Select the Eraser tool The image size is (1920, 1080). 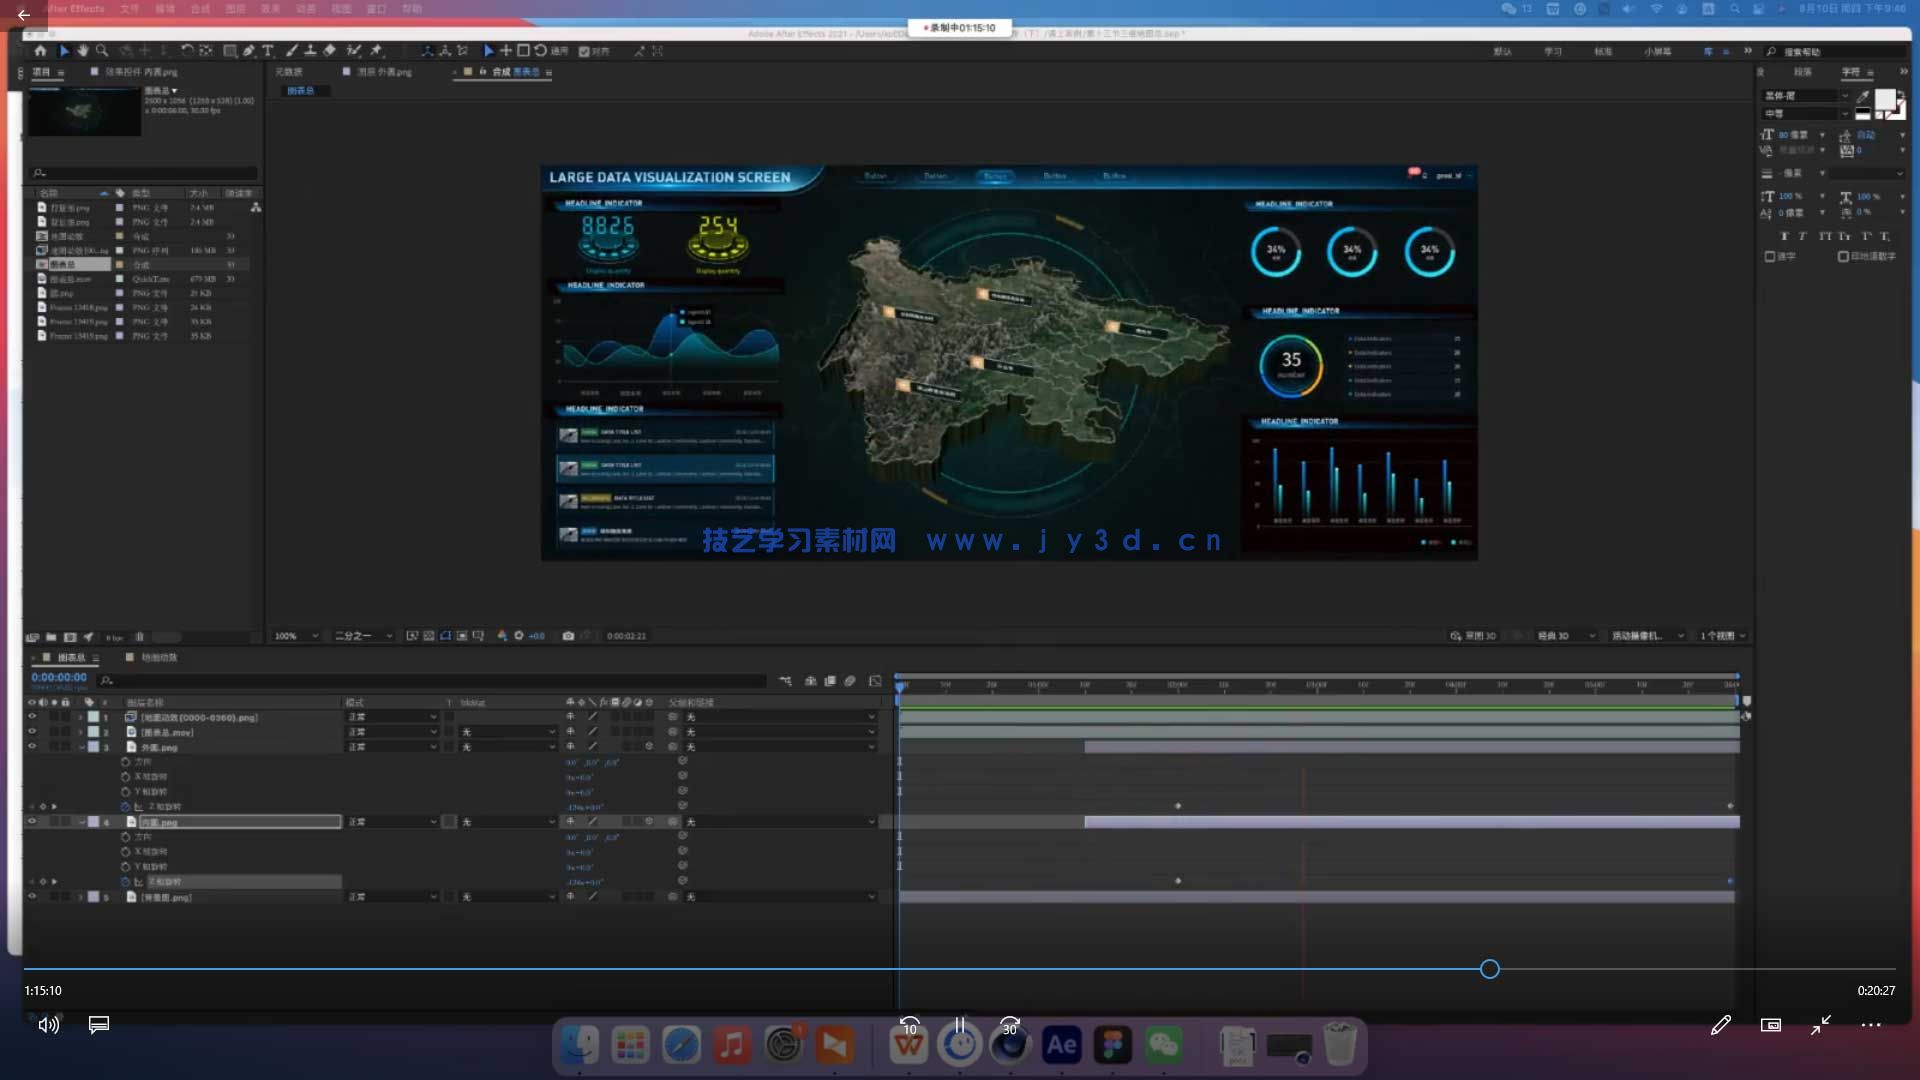[330, 50]
